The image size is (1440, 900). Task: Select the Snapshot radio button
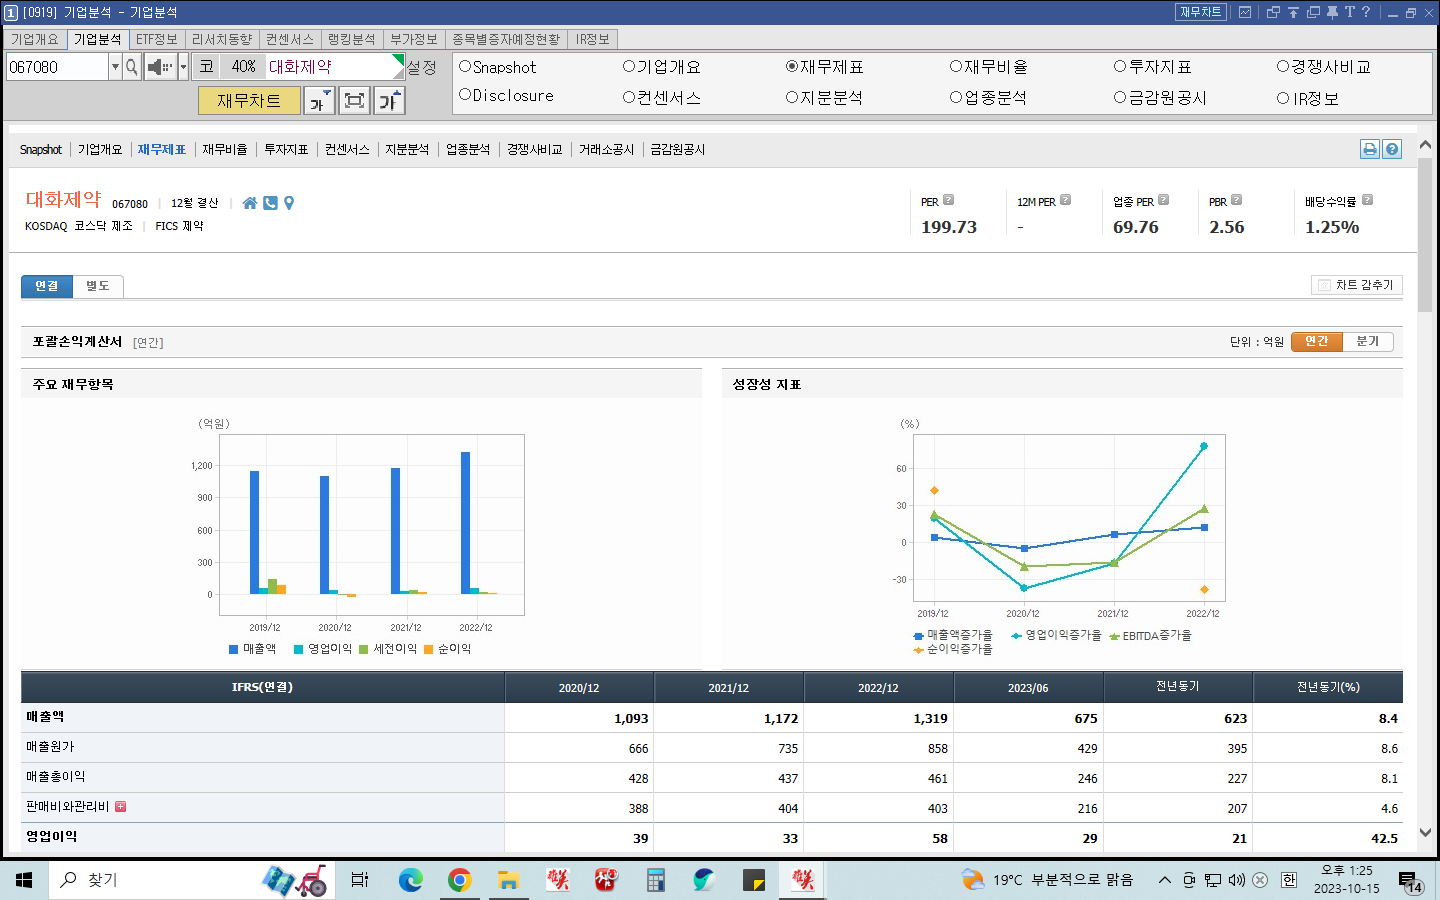(465, 67)
